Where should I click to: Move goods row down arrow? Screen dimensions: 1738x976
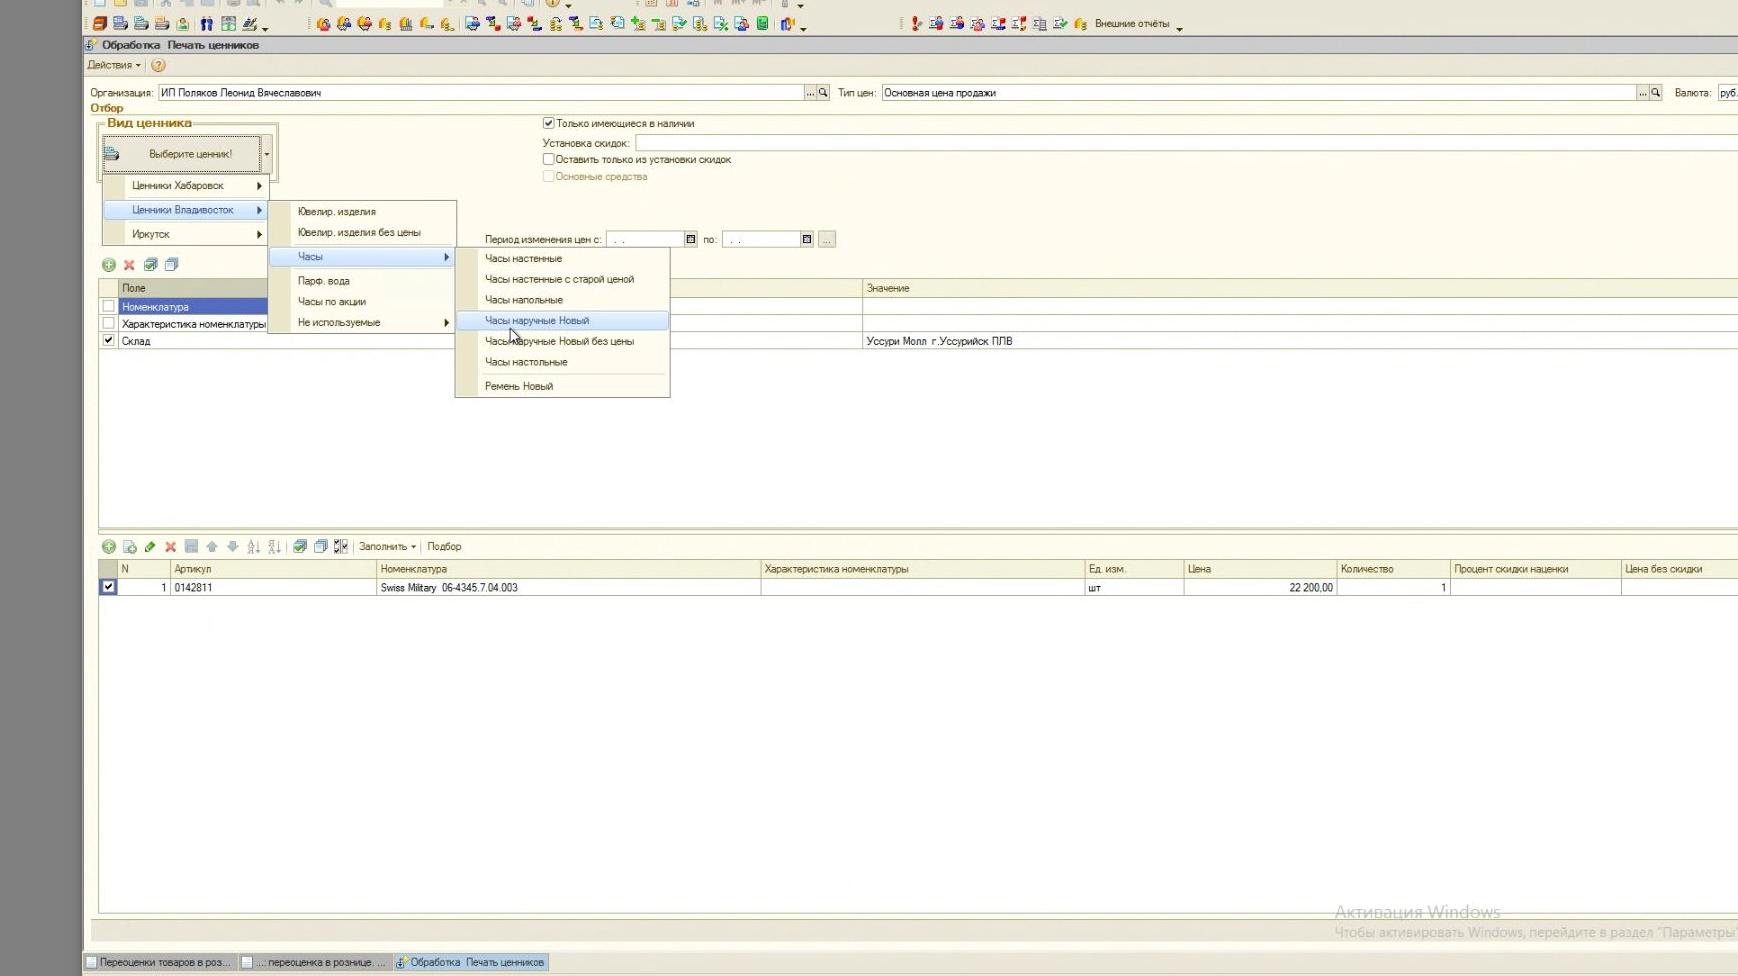233,547
